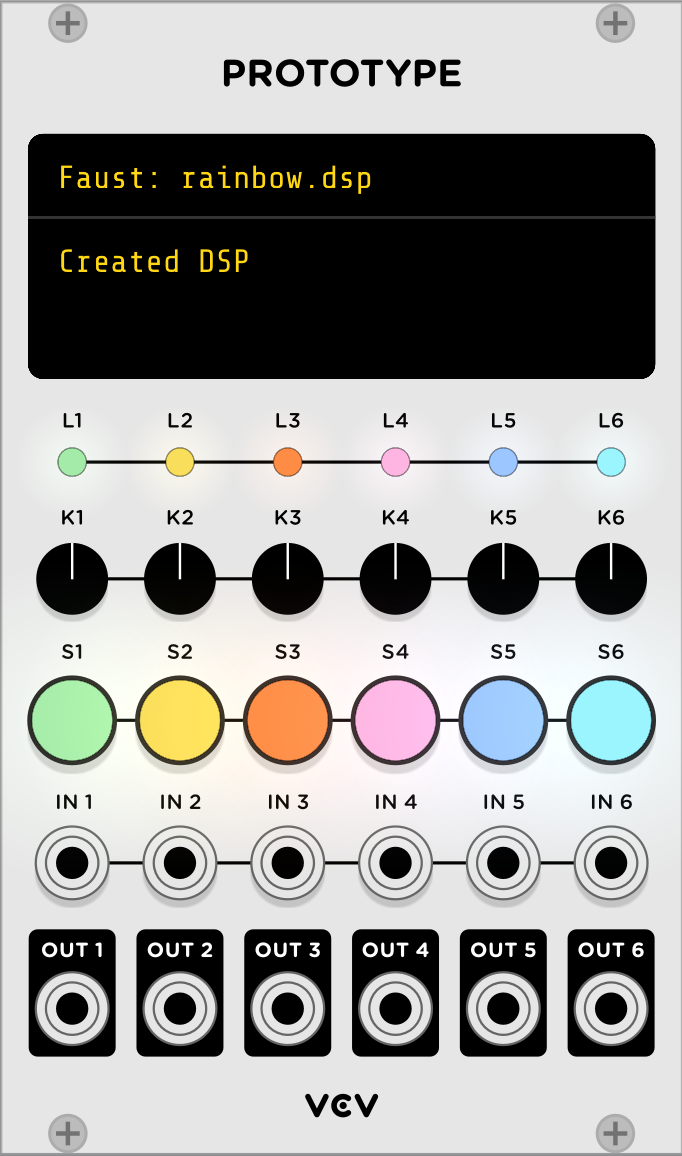This screenshot has width=682, height=1156.
Task: Click the VCV logo at the bottom
Action: [x=341, y=1105]
